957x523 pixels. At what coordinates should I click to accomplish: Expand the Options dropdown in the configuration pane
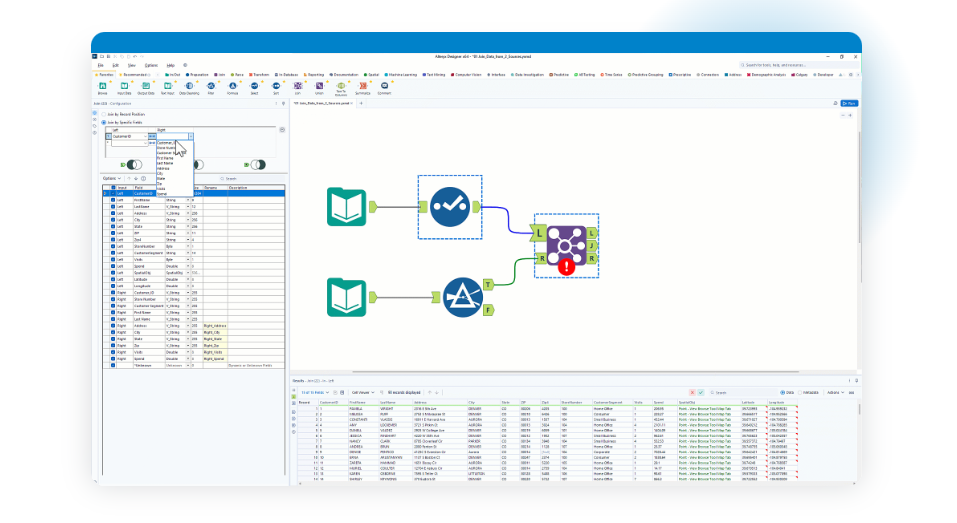112,179
